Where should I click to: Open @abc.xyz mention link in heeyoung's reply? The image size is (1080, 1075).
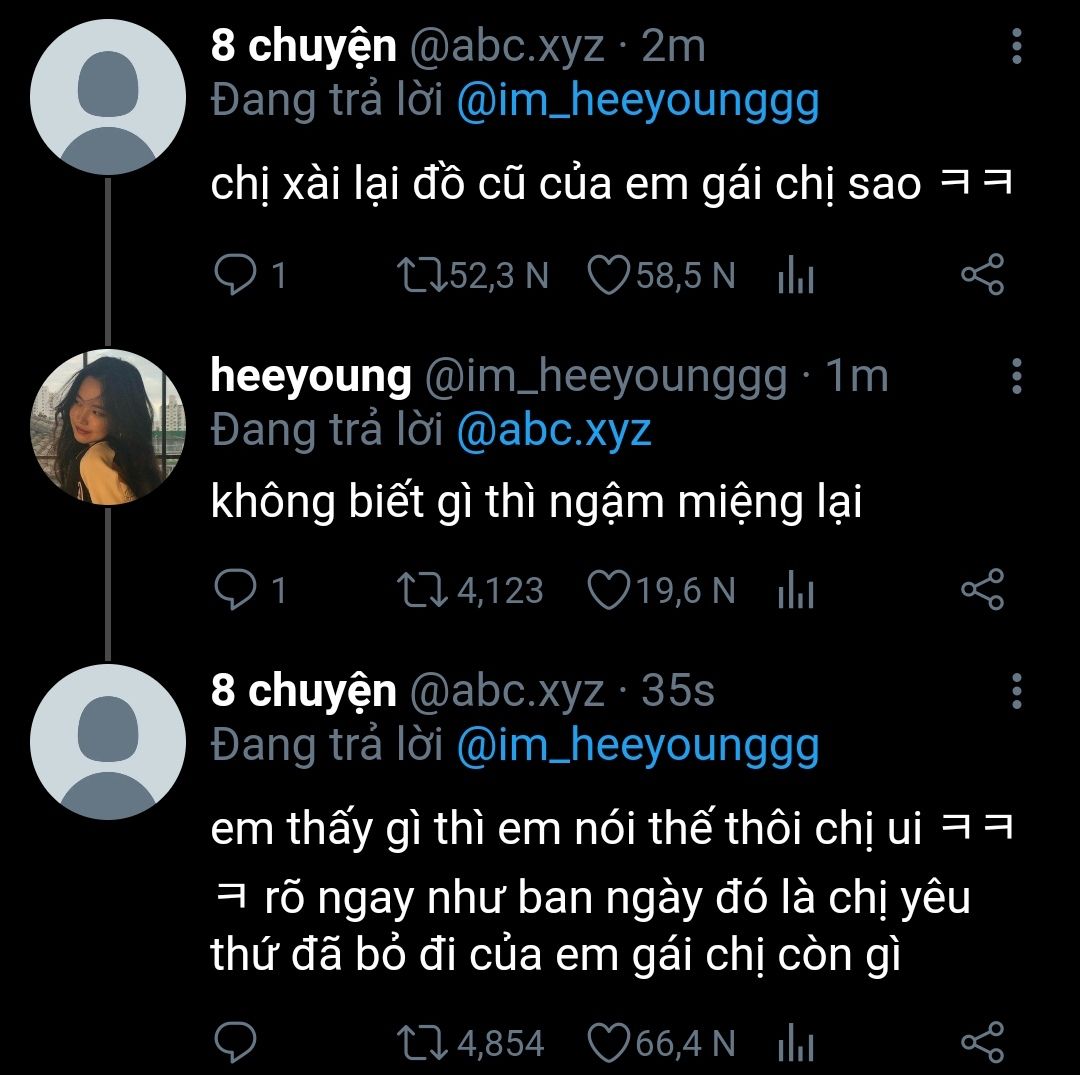click(554, 430)
